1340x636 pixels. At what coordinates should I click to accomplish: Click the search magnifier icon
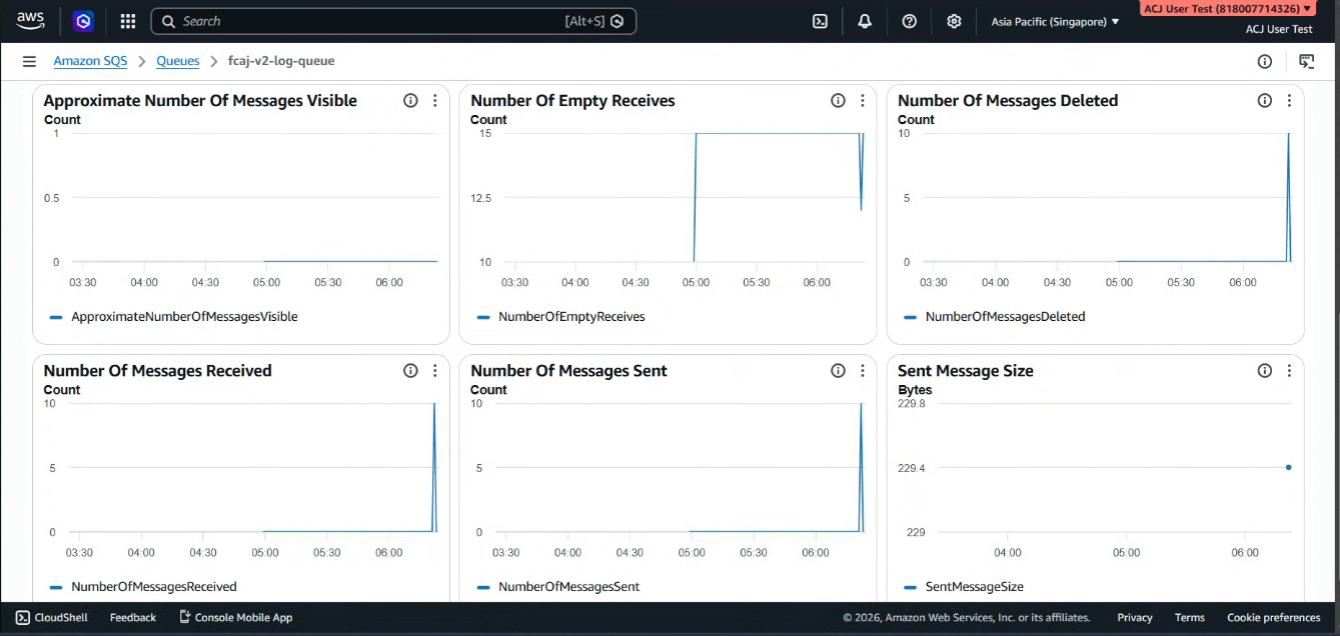(x=168, y=21)
